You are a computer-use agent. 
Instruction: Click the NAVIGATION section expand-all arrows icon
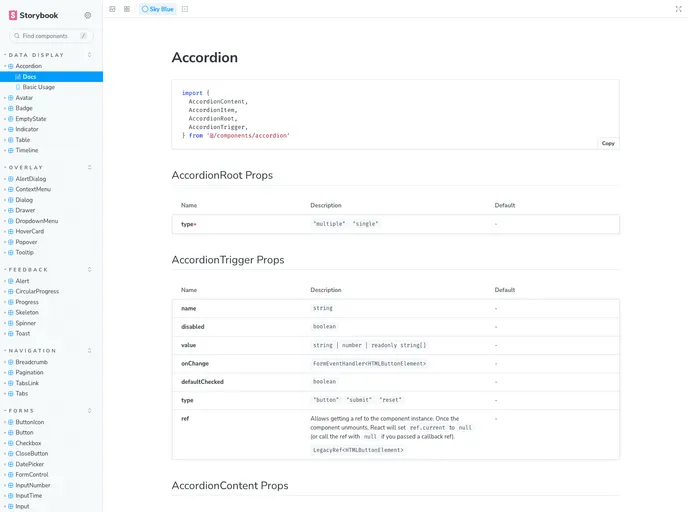[x=90, y=351]
